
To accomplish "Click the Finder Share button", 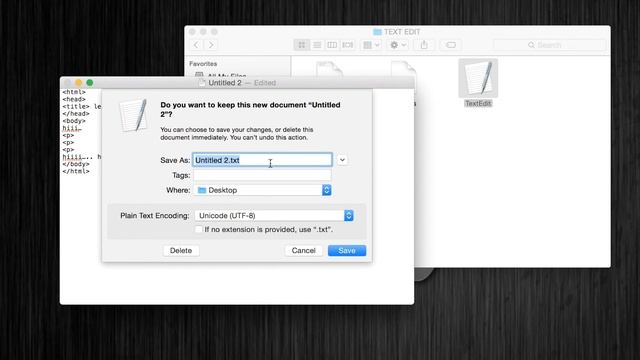I will (x=424, y=45).
